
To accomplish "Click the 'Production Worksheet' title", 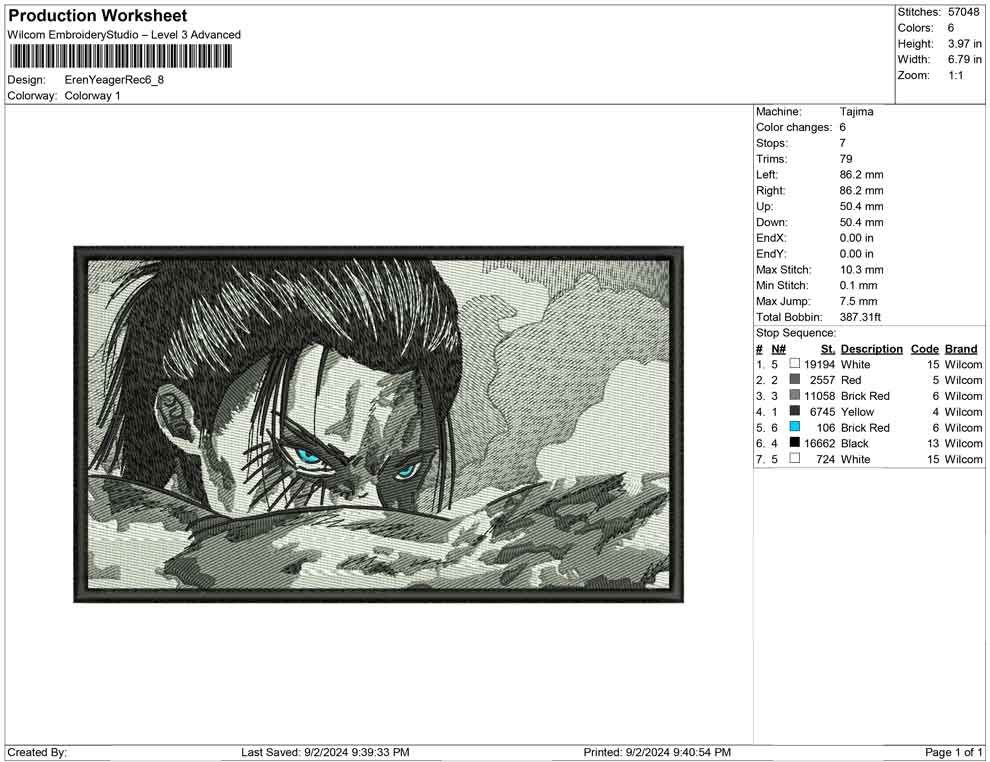I will [x=98, y=16].
